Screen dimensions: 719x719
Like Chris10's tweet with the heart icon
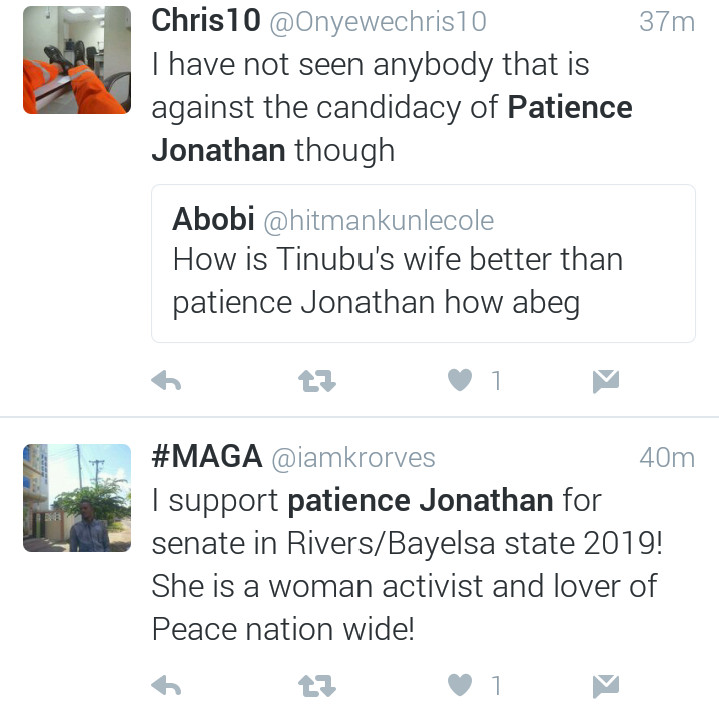pos(460,380)
